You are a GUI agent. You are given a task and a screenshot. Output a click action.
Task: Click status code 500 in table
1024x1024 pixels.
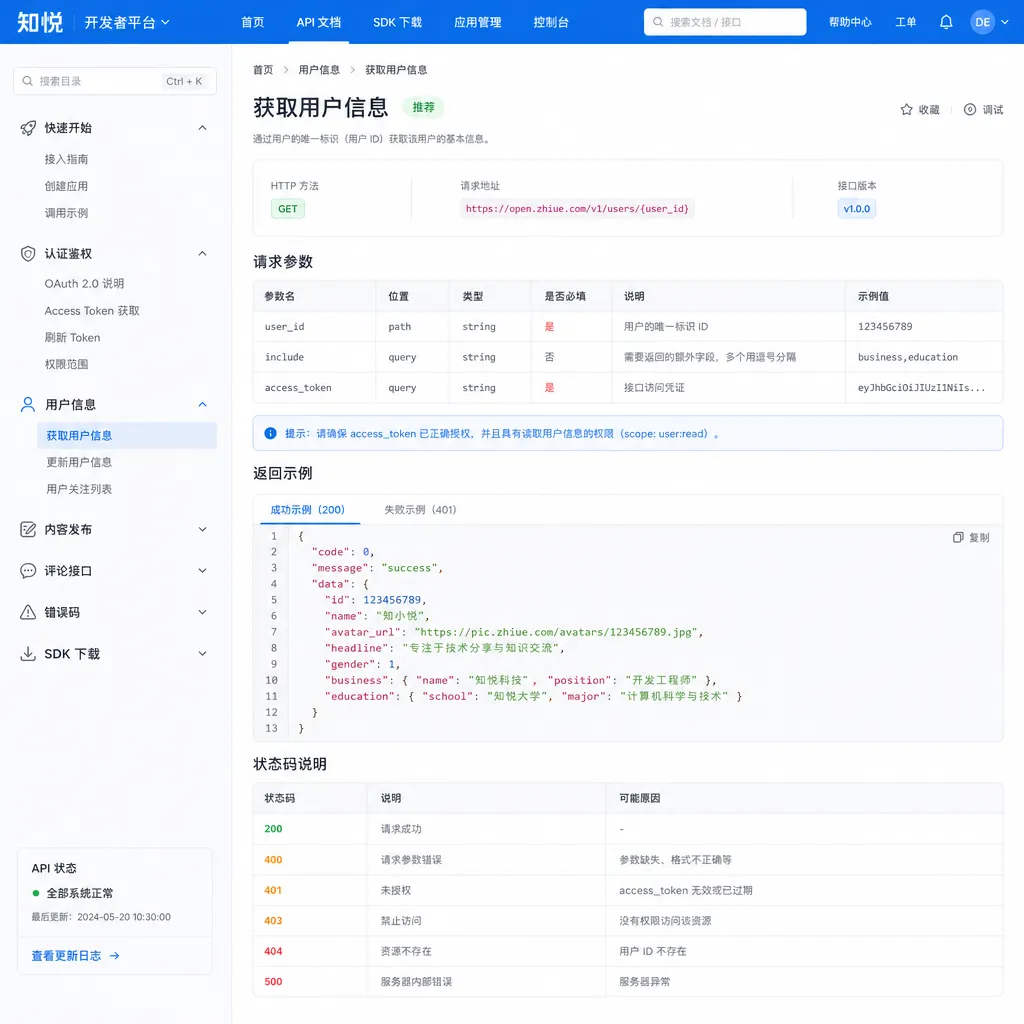click(x=274, y=982)
